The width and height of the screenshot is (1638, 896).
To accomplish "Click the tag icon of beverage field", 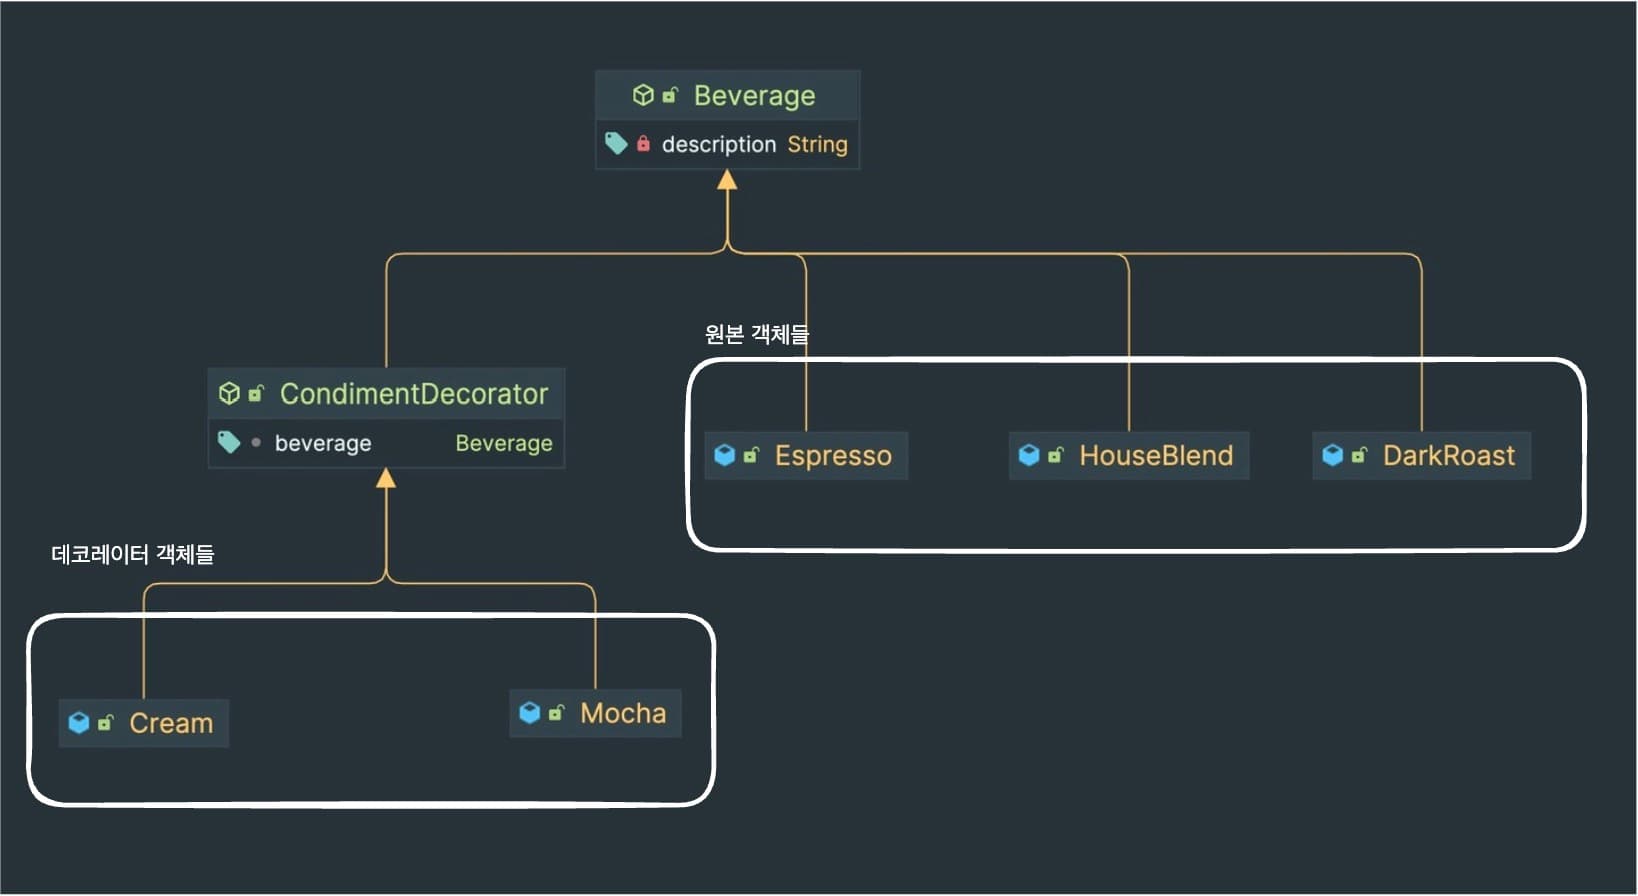I will point(229,442).
